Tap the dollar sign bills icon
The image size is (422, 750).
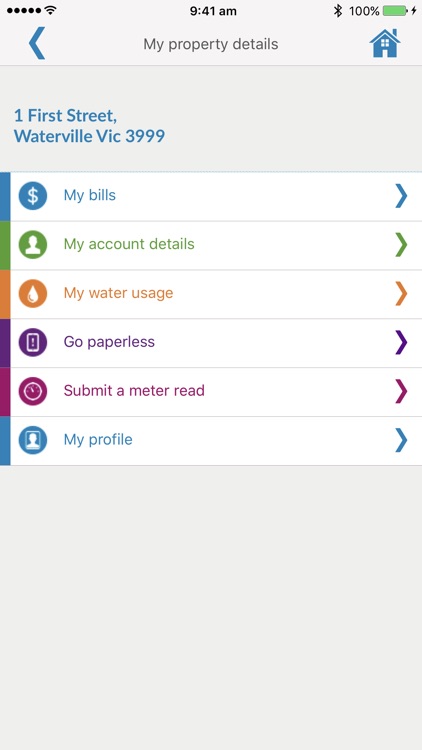click(33, 196)
